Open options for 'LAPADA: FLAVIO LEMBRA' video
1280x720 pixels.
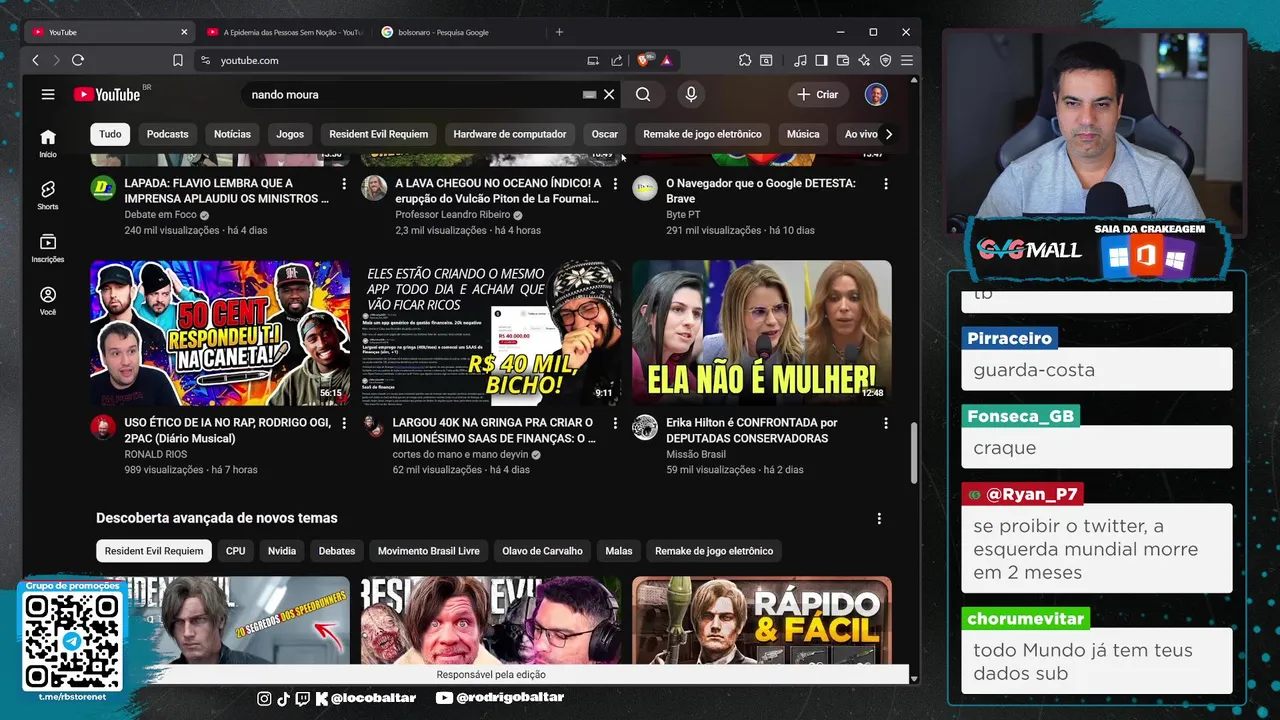[x=344, y=184]
